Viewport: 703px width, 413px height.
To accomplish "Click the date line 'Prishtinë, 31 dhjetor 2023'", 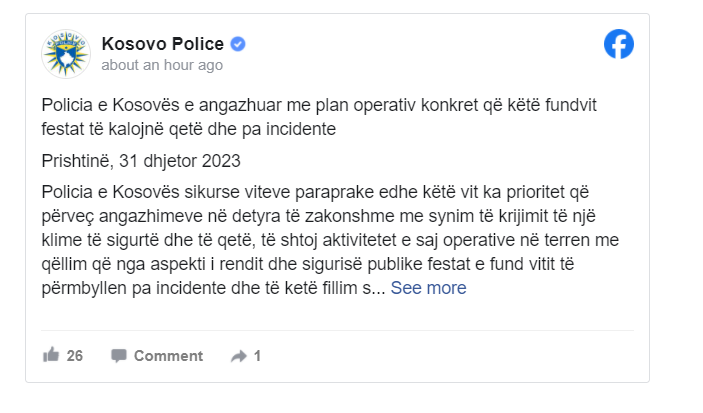I will 141,161.
